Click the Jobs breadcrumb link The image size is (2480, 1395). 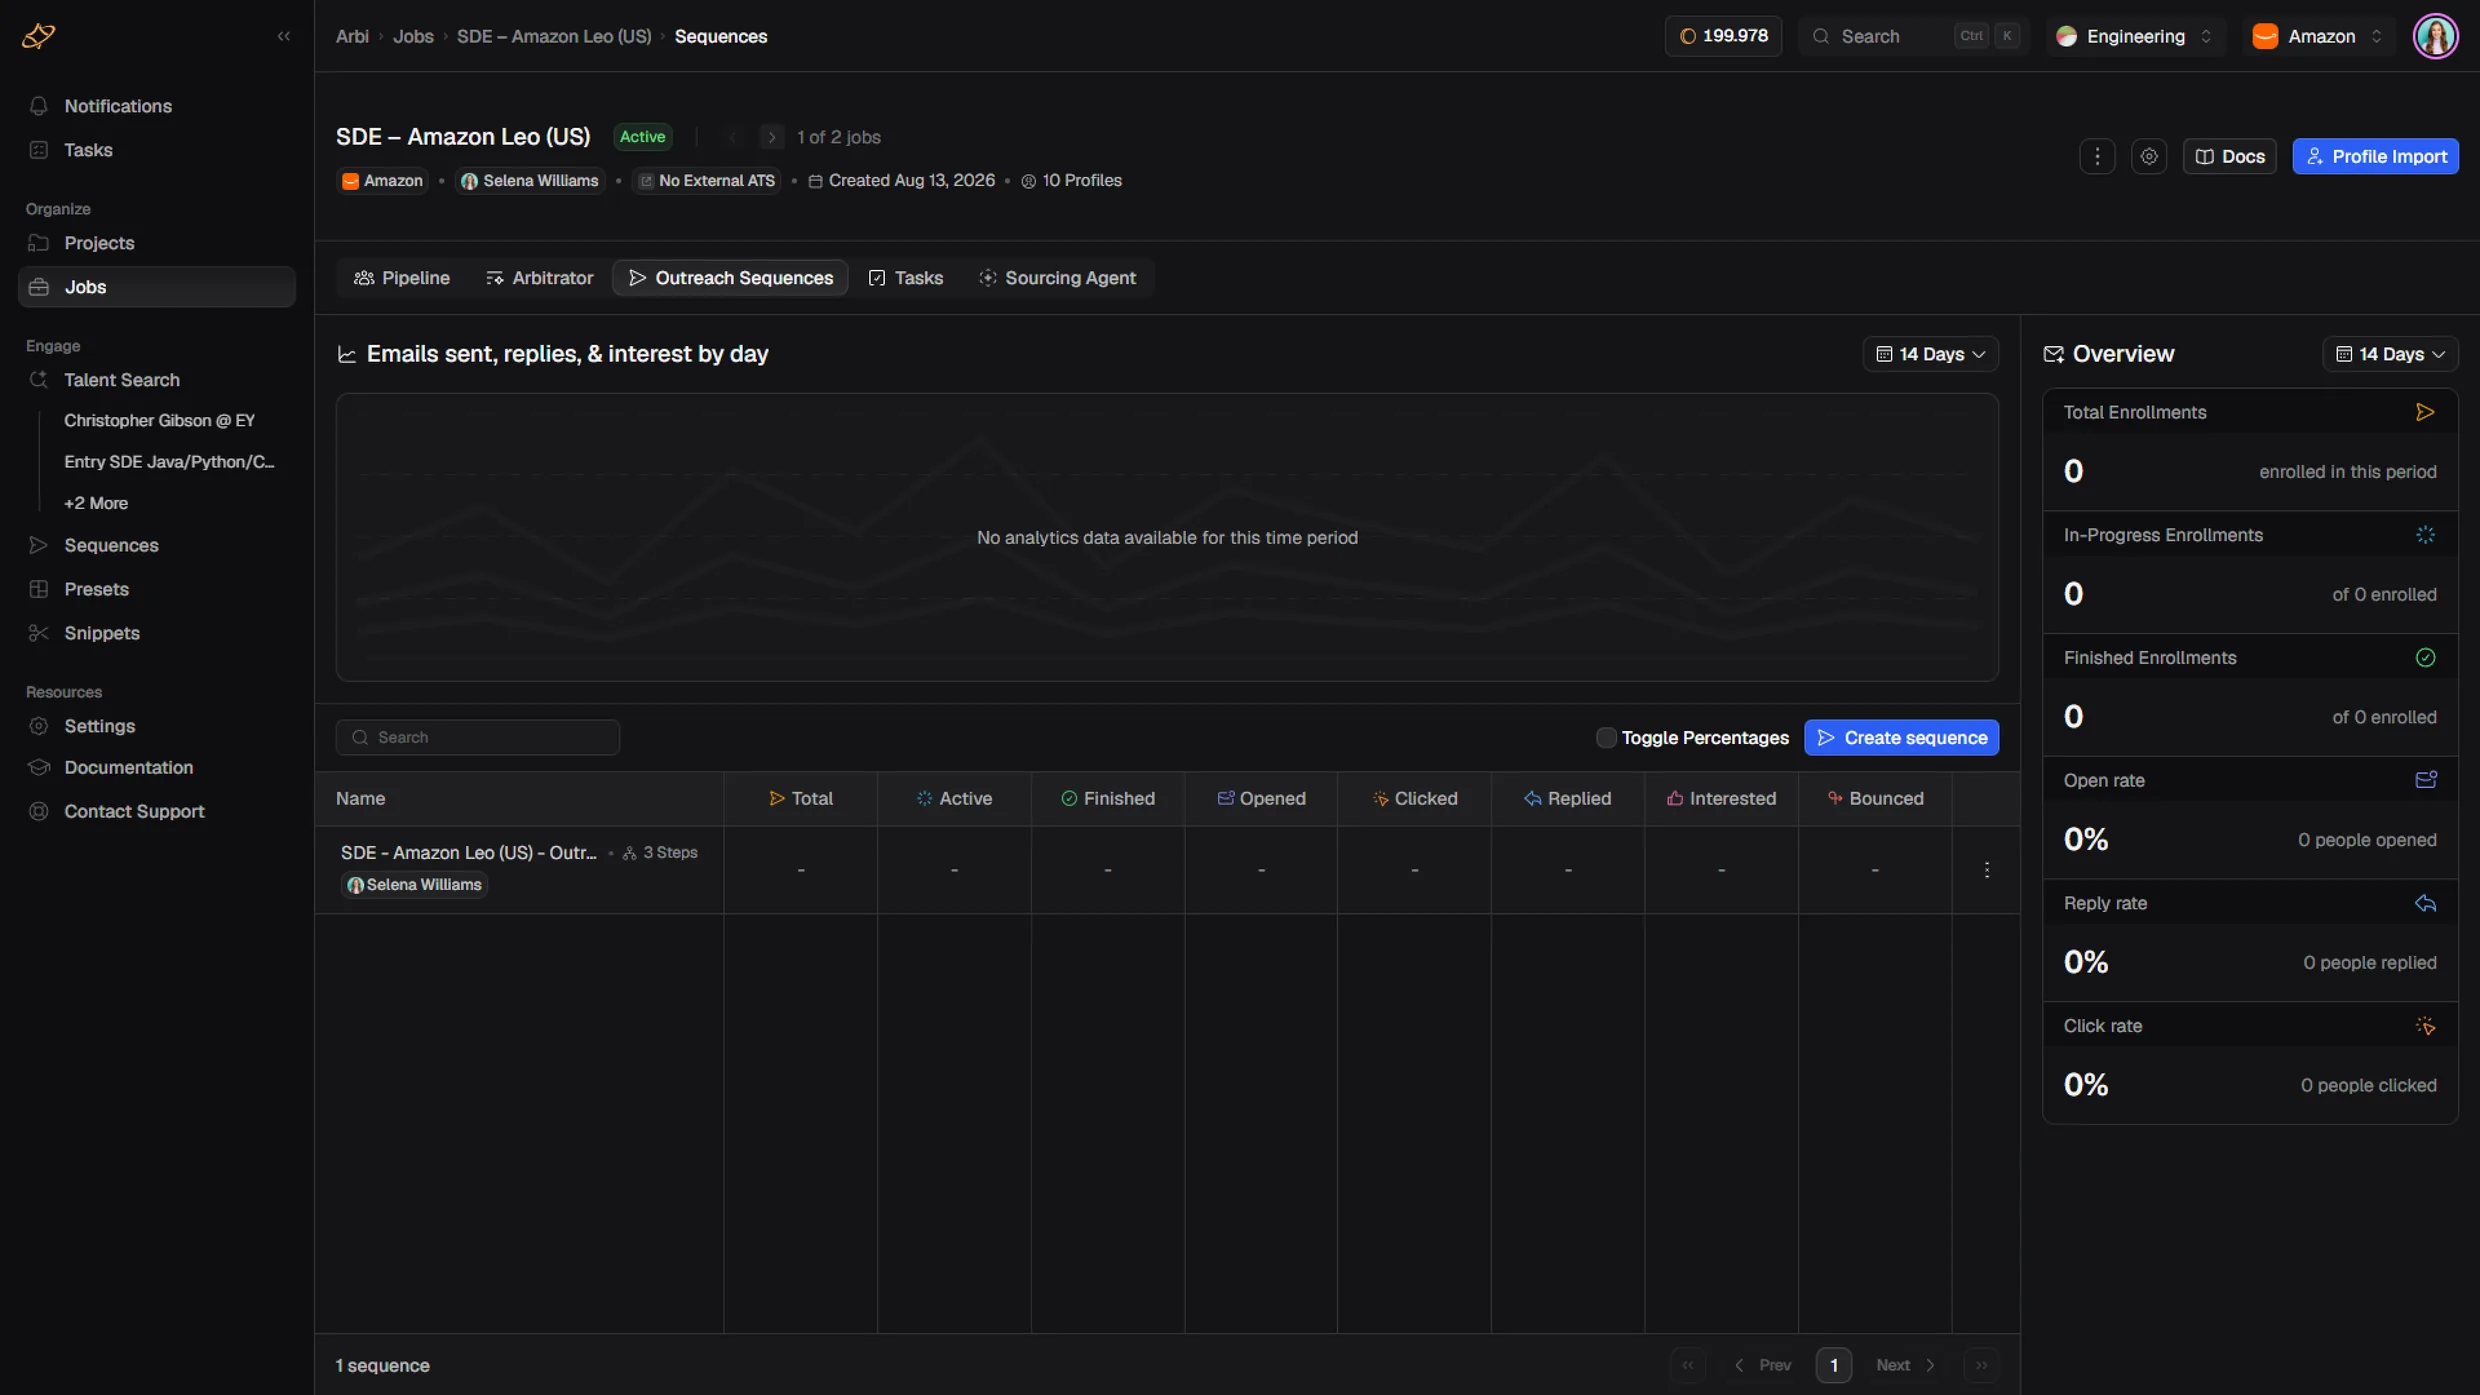pos(413,37)
